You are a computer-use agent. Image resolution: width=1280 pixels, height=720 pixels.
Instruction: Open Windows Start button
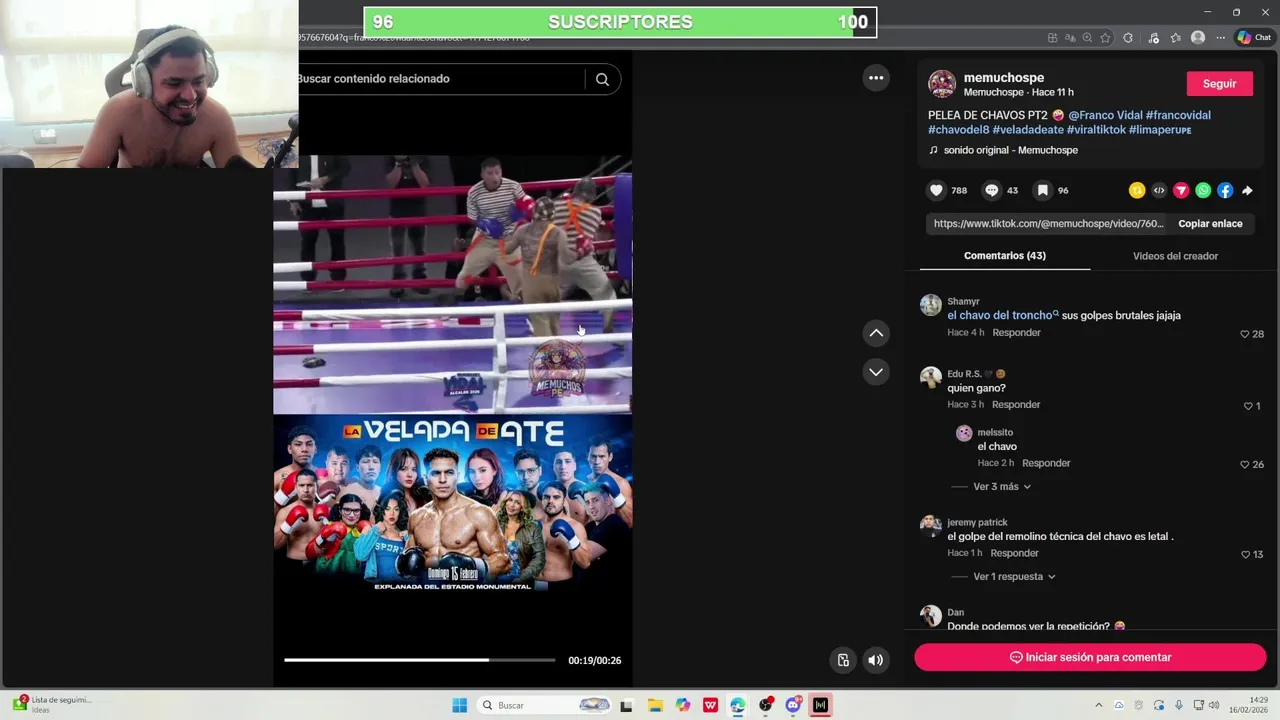[459, 705]
